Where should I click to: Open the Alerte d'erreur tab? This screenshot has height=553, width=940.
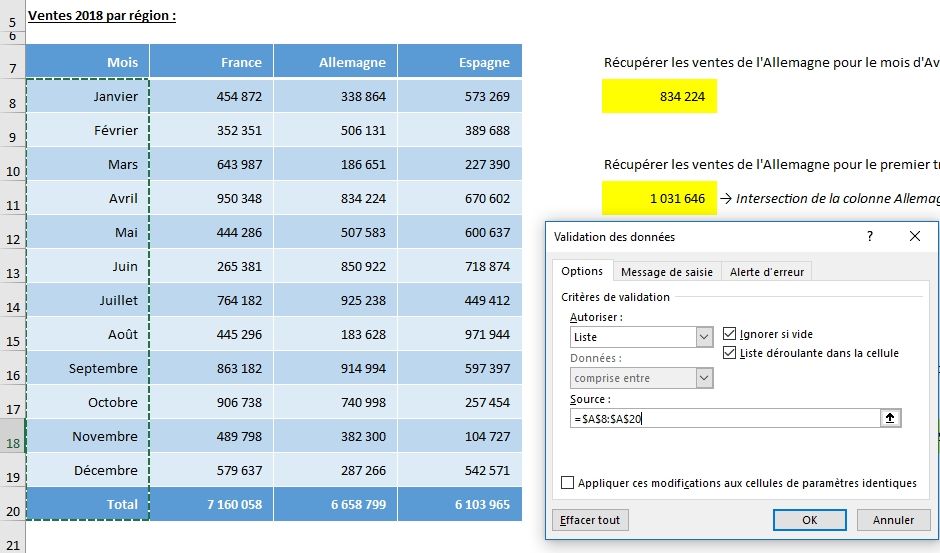[767, 272]
